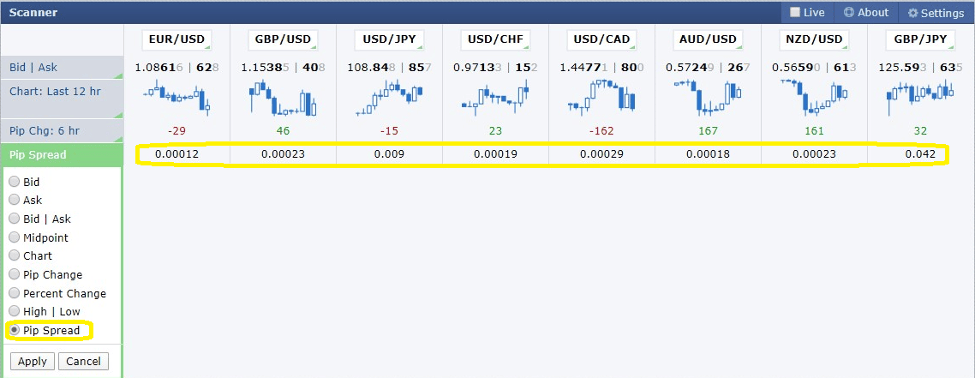The width and height of the screenshot is (977, 379).
Task: Choose the Bid | Ask radio option
Action: coord(14,219)
